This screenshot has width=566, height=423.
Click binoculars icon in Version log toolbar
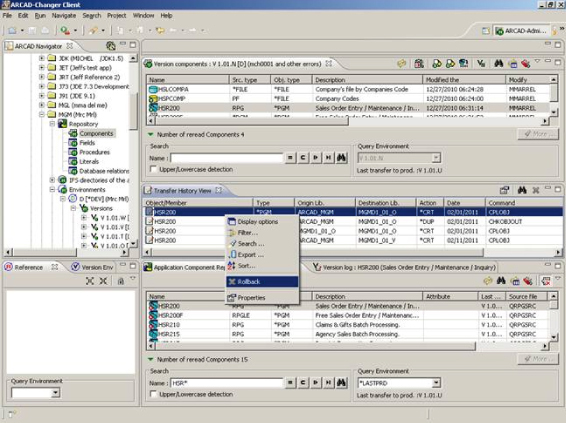click(x=501, y=280)
